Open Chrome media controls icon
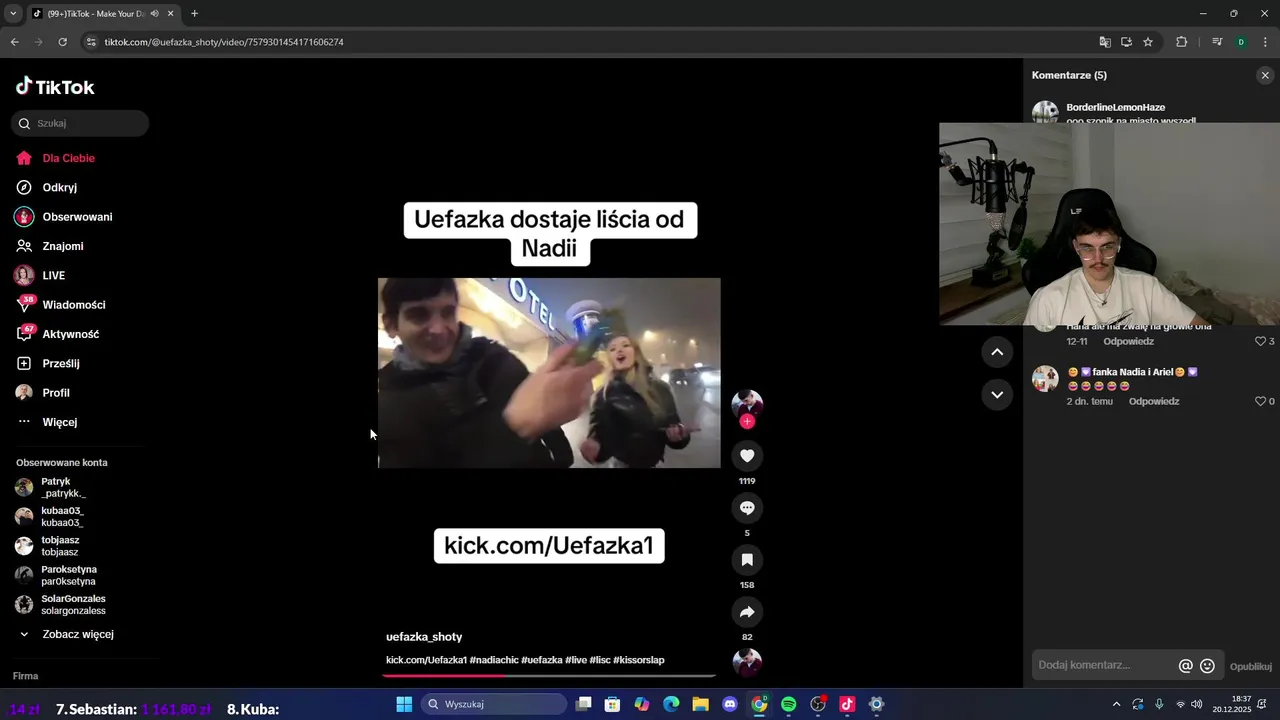 [1217, 42]
